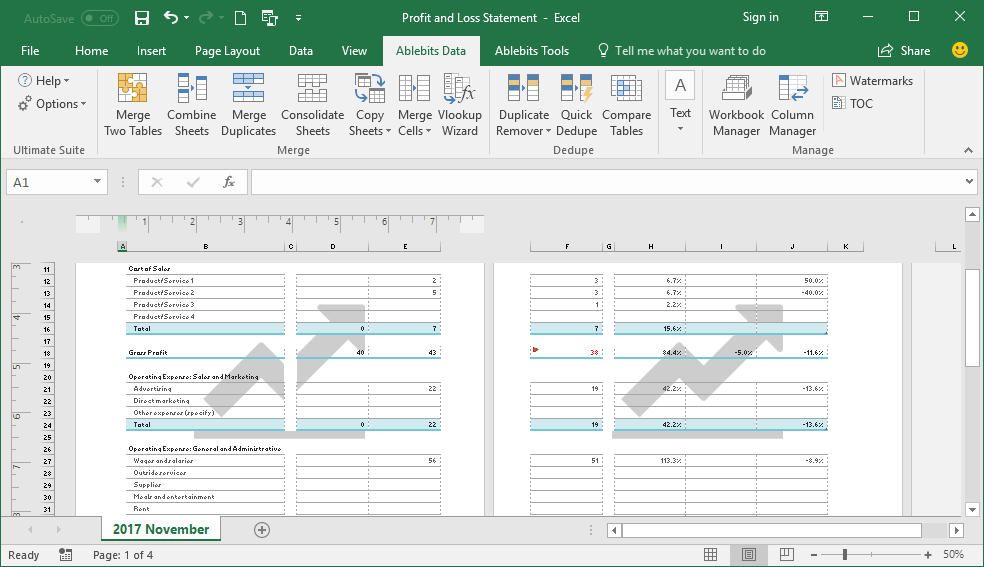This screenshot has height=567, width=984.
Task: Start the Vlookup Wizard
Action: coord(459,105)
